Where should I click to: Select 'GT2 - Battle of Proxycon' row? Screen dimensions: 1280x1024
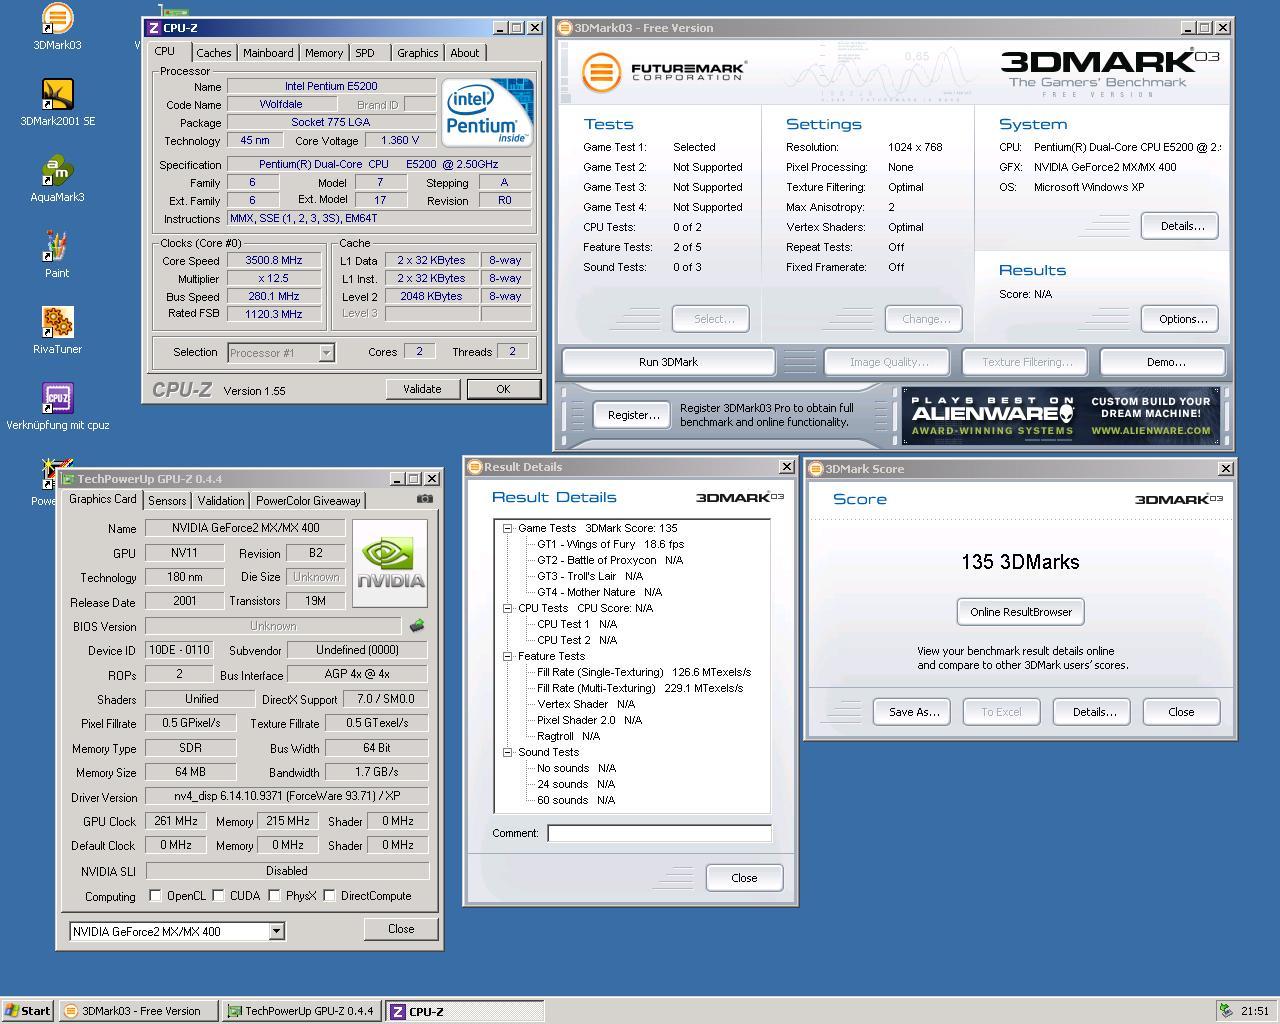tap(610, 560)
